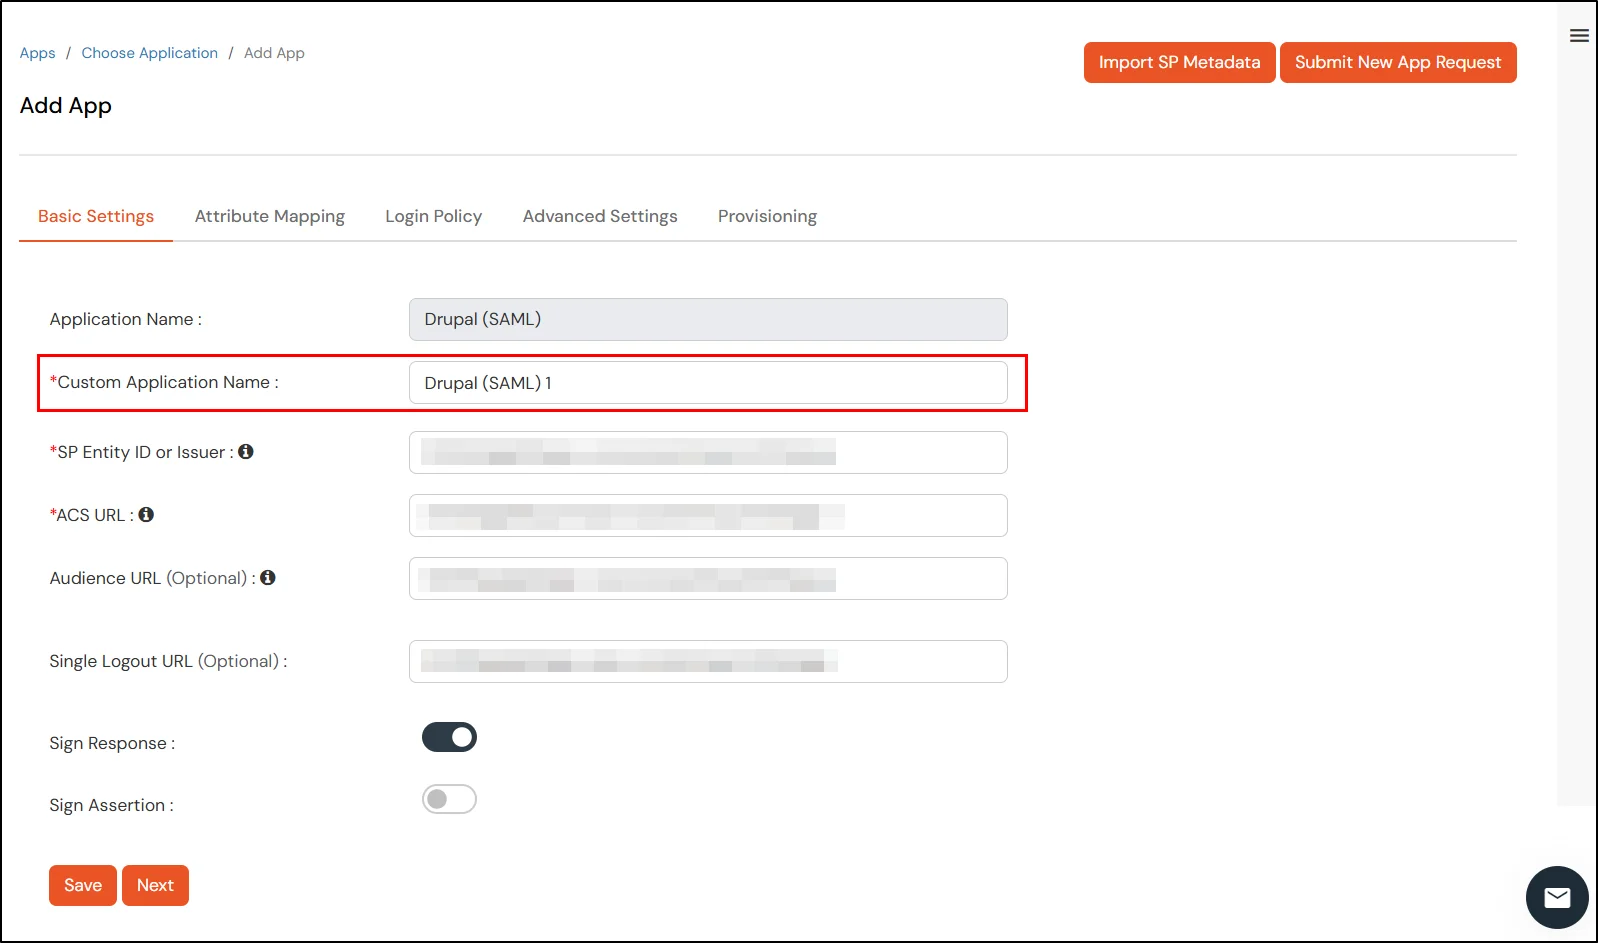Screen dimensions: 1598x943
Task: Proceed with the Next button
Action: pos(155,885)
